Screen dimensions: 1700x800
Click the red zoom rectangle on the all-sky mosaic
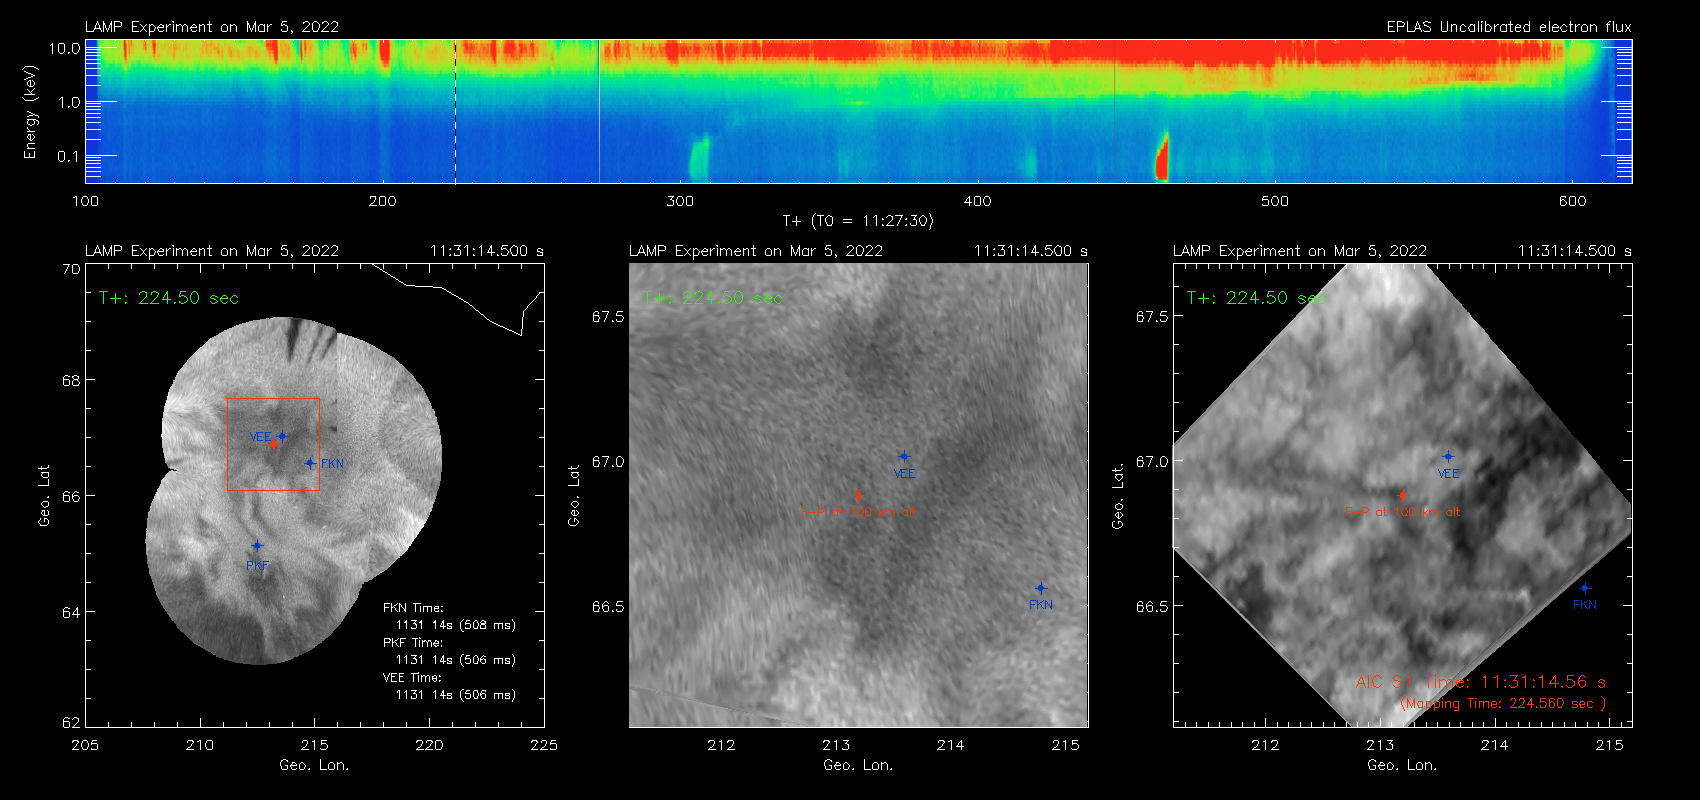273,444
